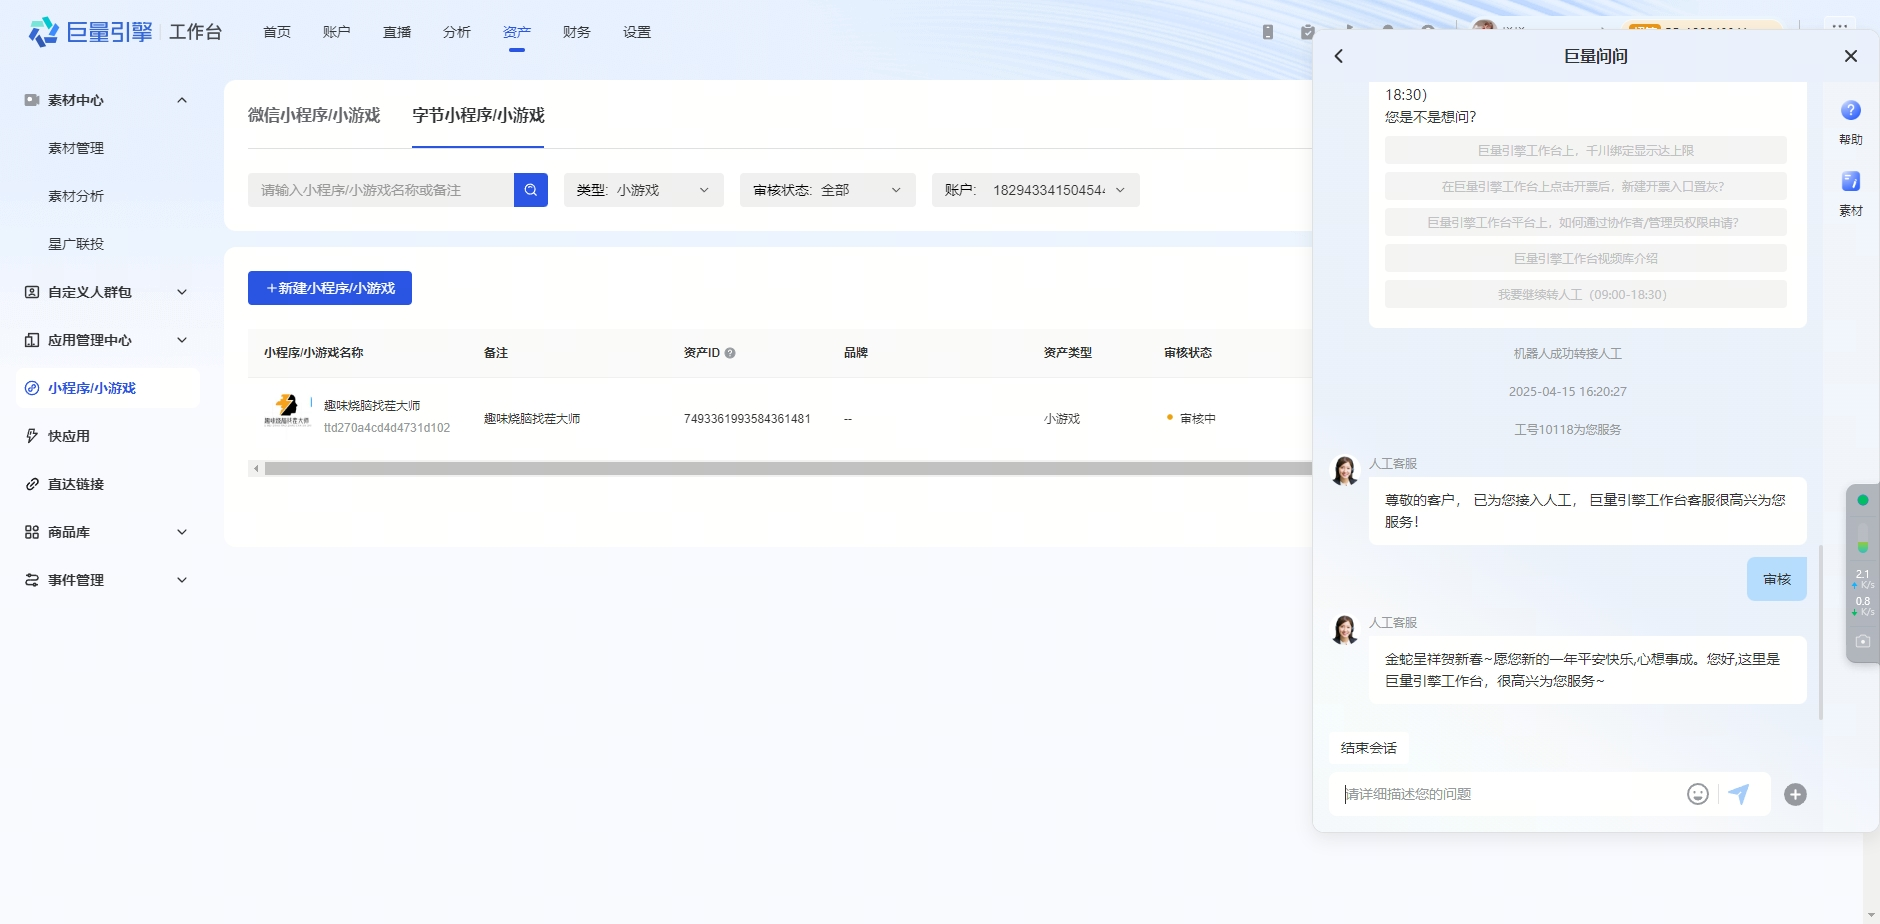This screenshot has height=924, width=1880.
Task: Expand the 应用管理中心 section
Action: 182,340
